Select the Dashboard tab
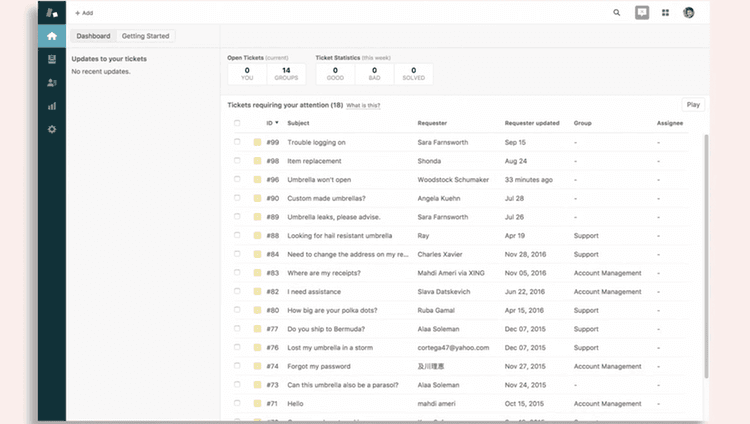The width and height of the screenshot is (750, 424). [95, 36]
